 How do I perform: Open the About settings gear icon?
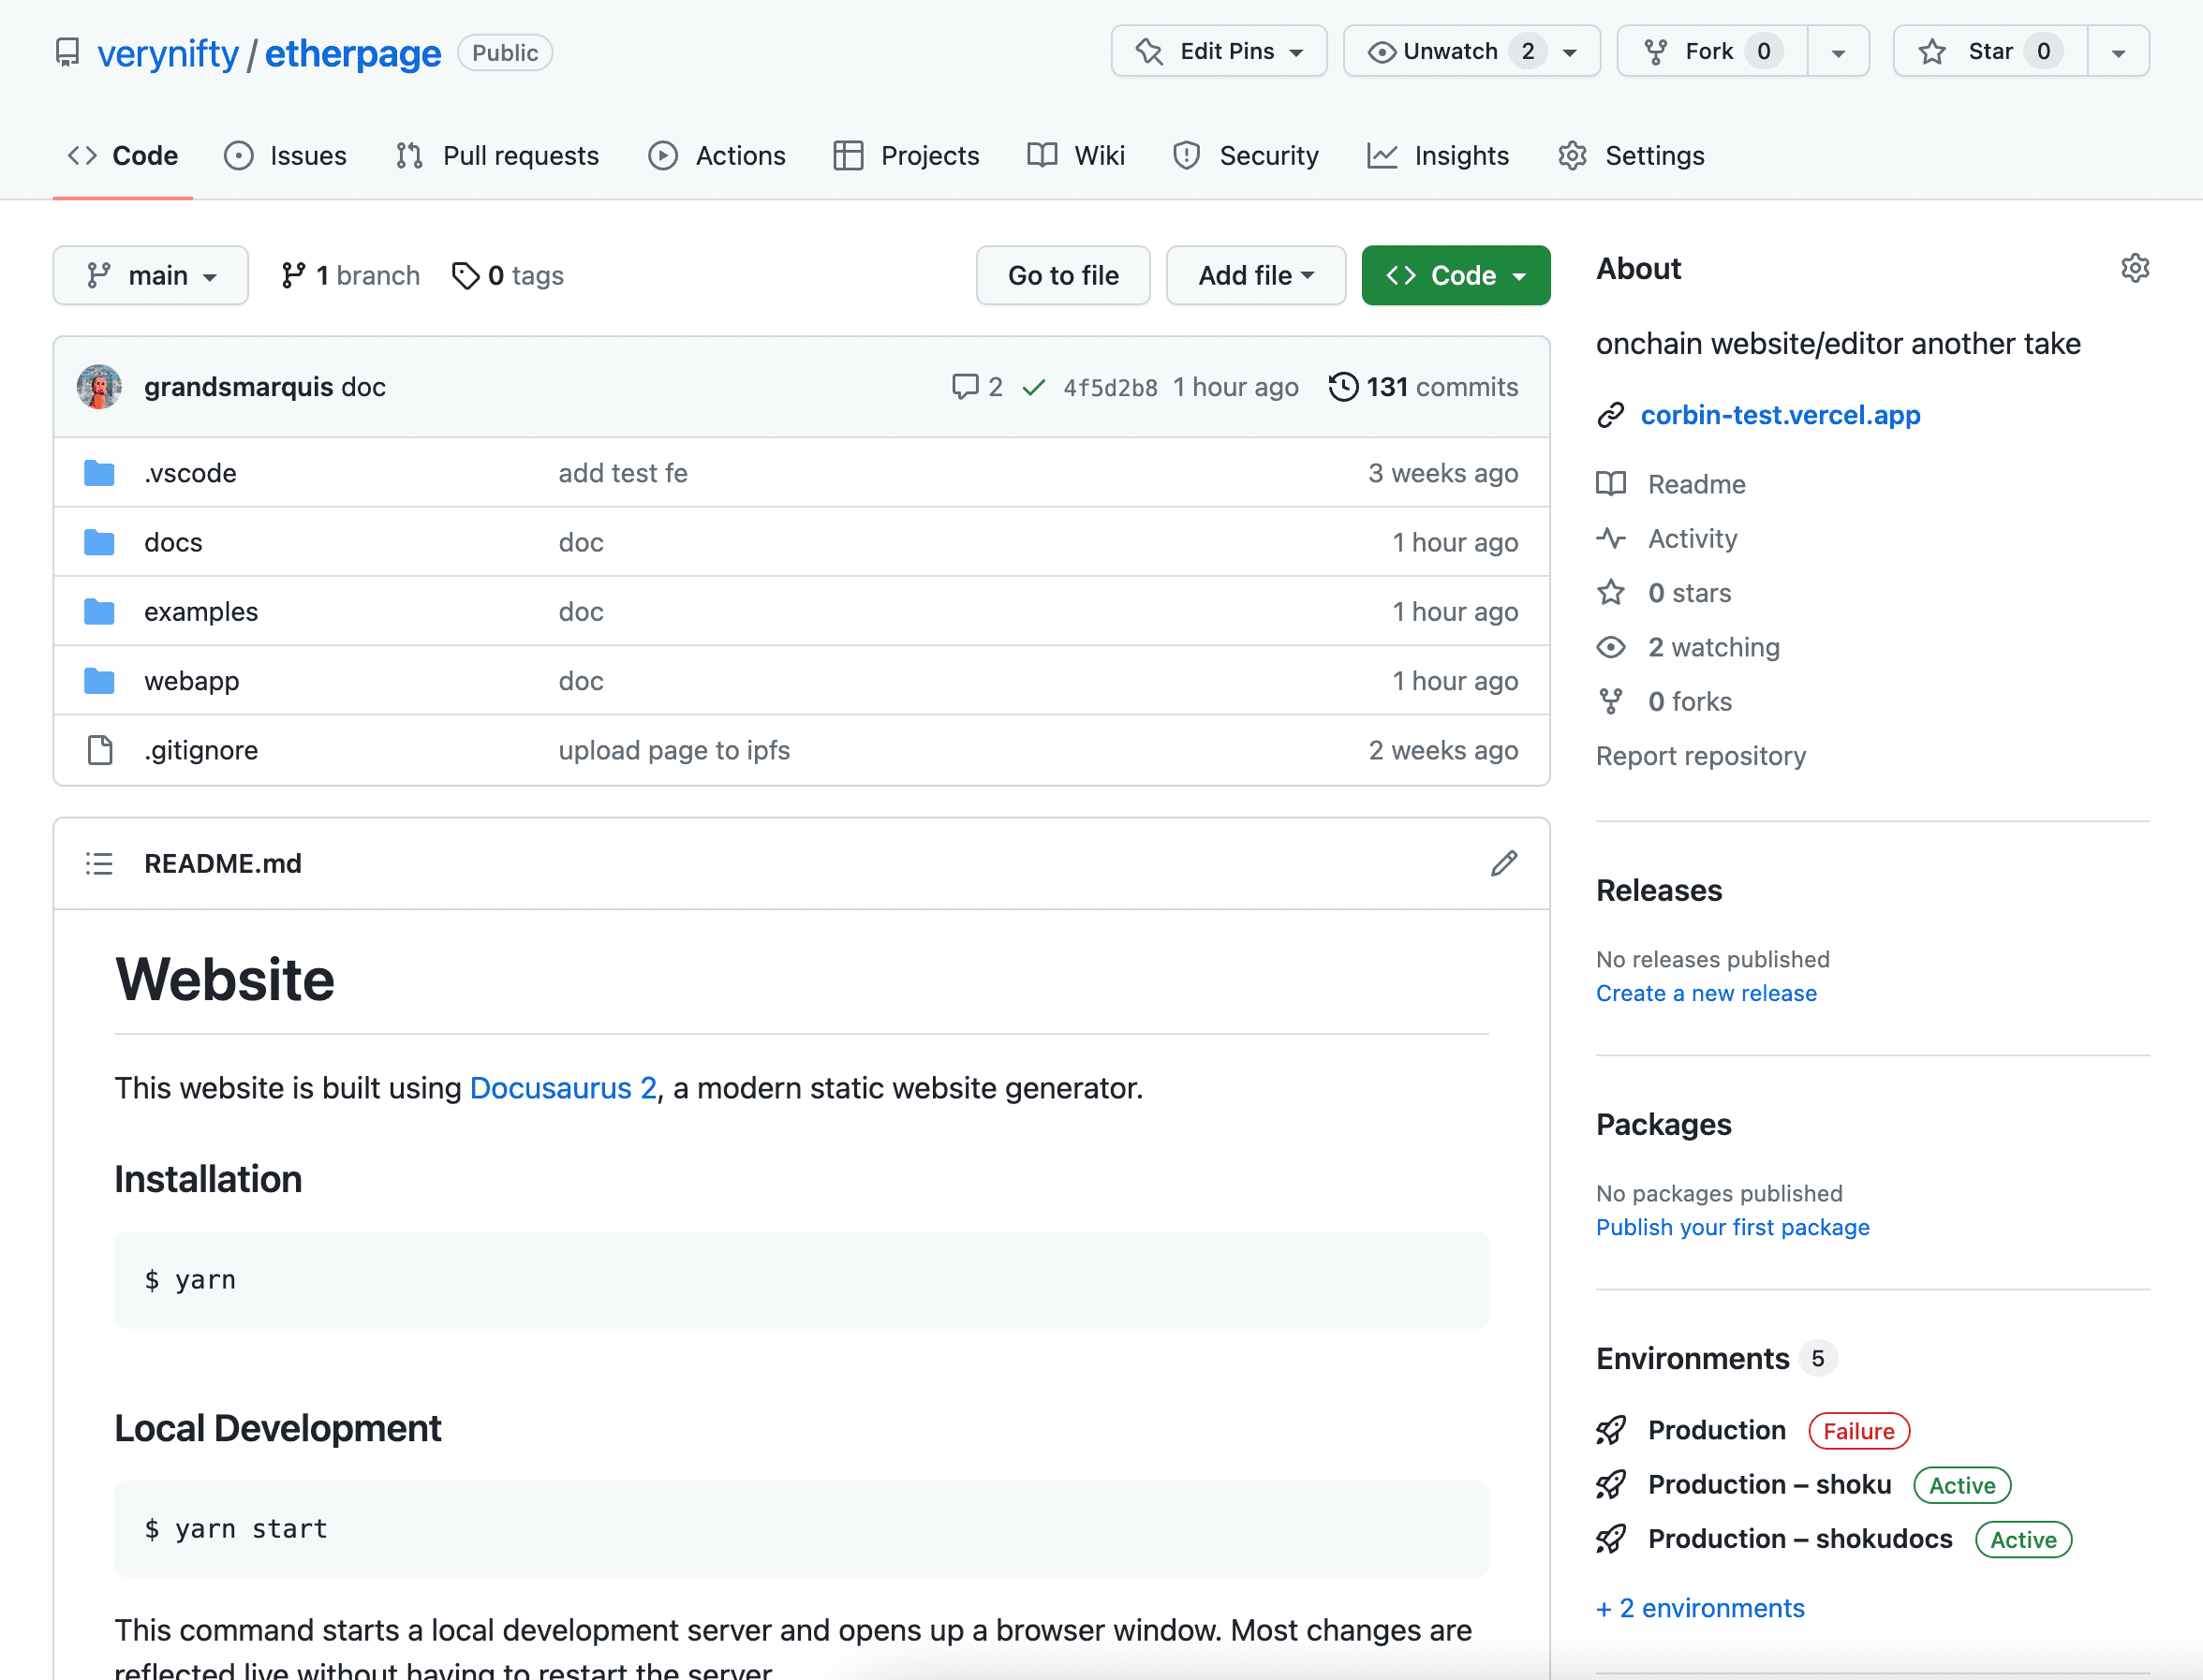pyautogui.click(x=2135, y=268)
